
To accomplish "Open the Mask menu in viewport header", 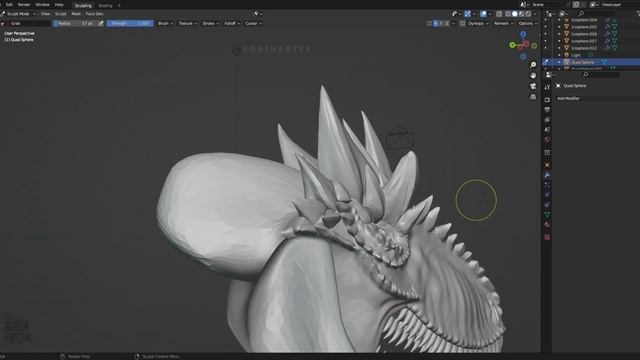I will click(76, 13).
